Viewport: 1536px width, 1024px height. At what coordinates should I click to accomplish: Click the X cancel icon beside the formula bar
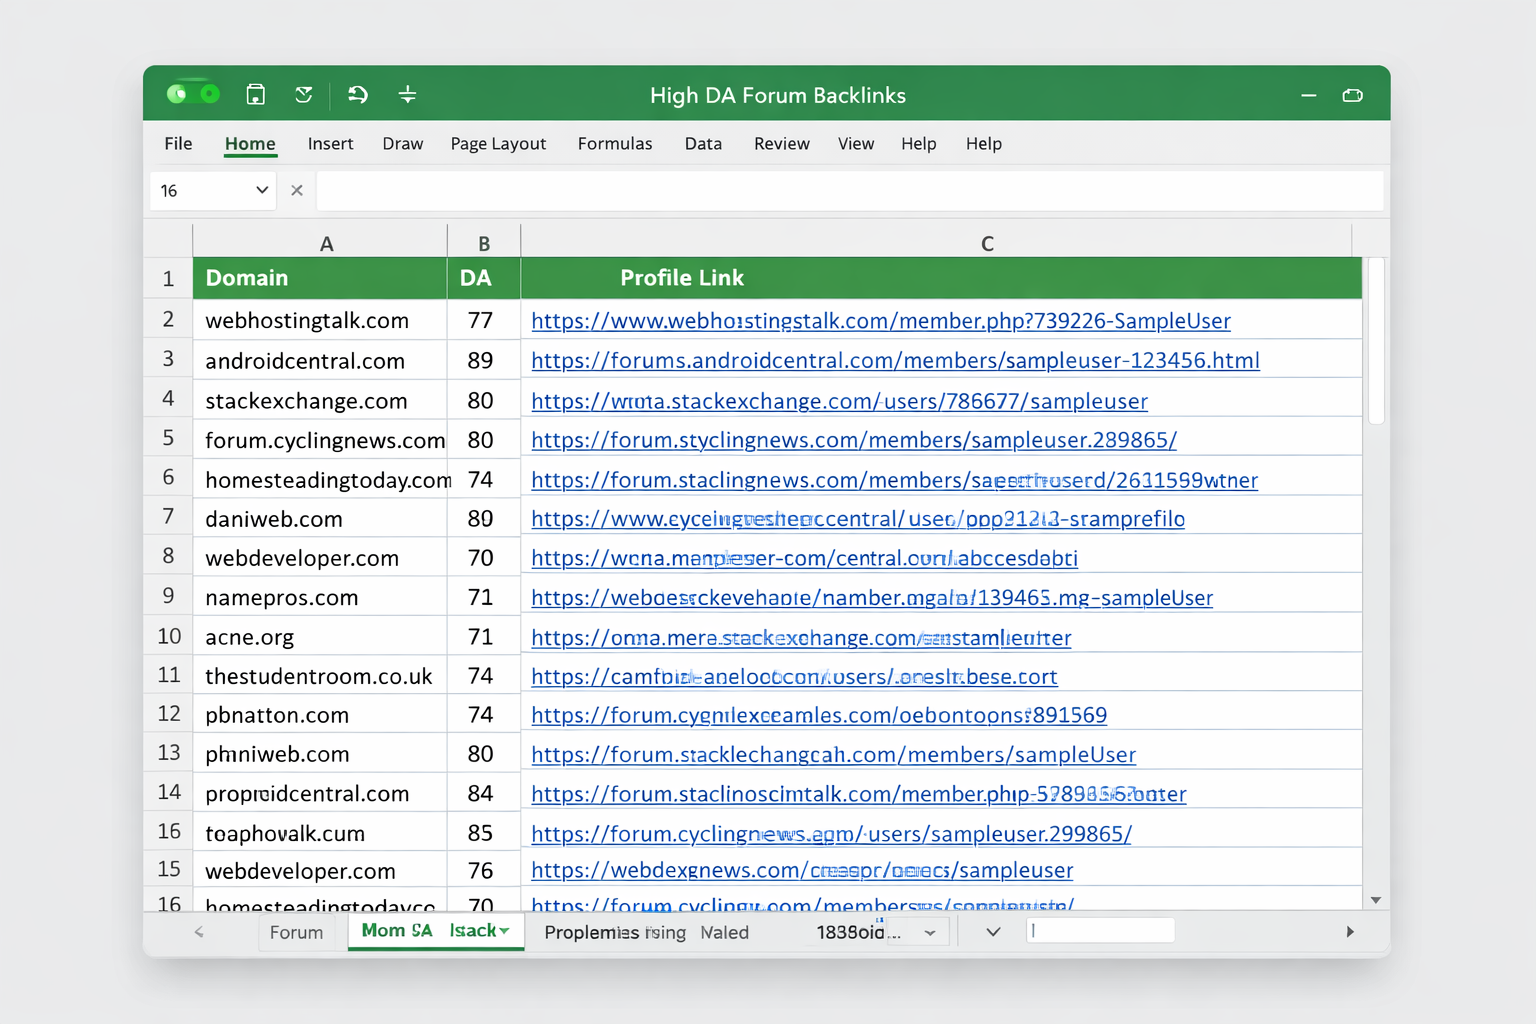click(x=296, y=189)
